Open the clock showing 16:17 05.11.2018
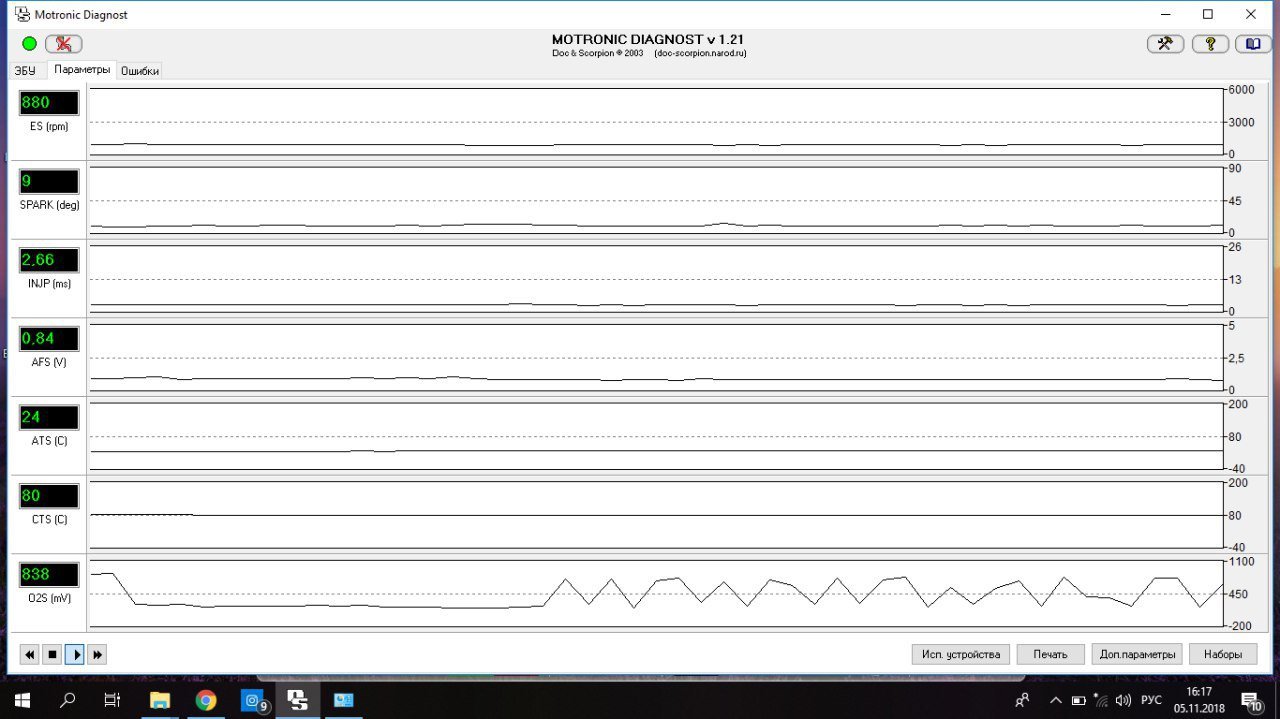The height and width of the screenshot is (719, 1280). pos(1199,700)
